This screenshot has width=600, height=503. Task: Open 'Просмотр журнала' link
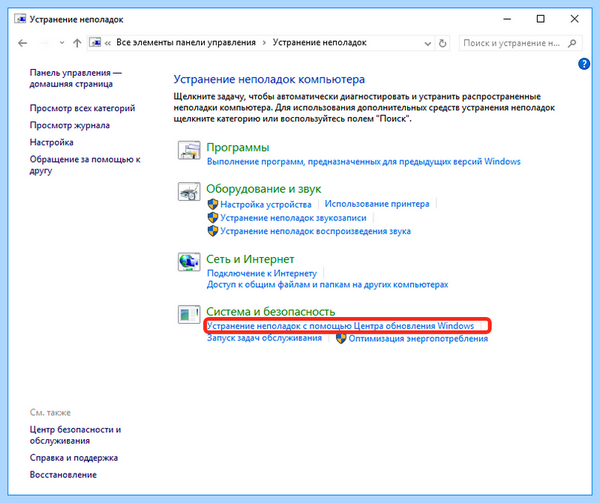70,125
